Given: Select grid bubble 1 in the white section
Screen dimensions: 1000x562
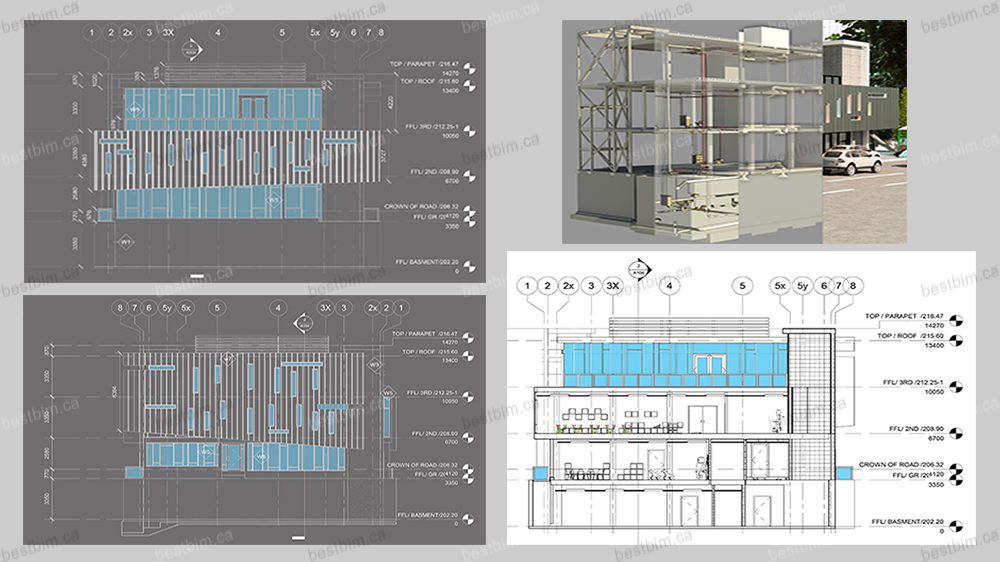Looking at the screenshot, I should (x=527, y=286).
